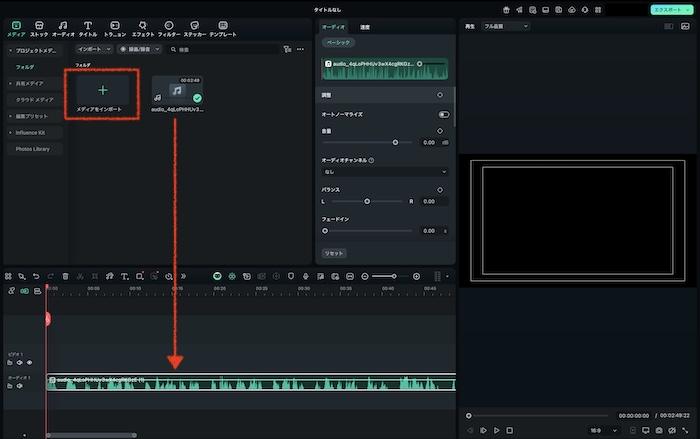Open the オーディオ tab in the top media toolbar
This screenshot has height=439, width=700.
pyautogui.click(x=63, y=27)
